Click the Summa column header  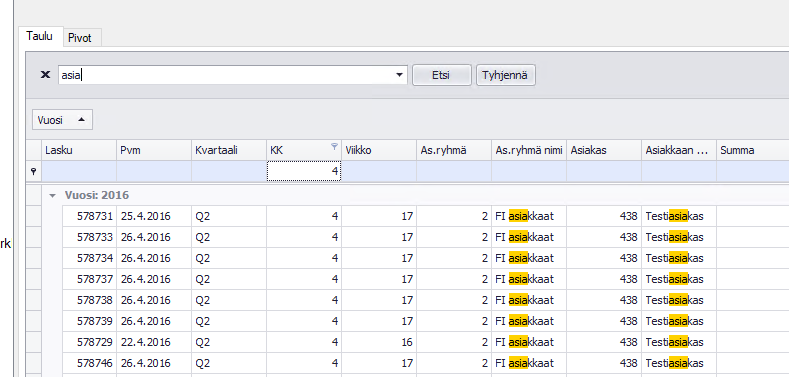[753, 150]
